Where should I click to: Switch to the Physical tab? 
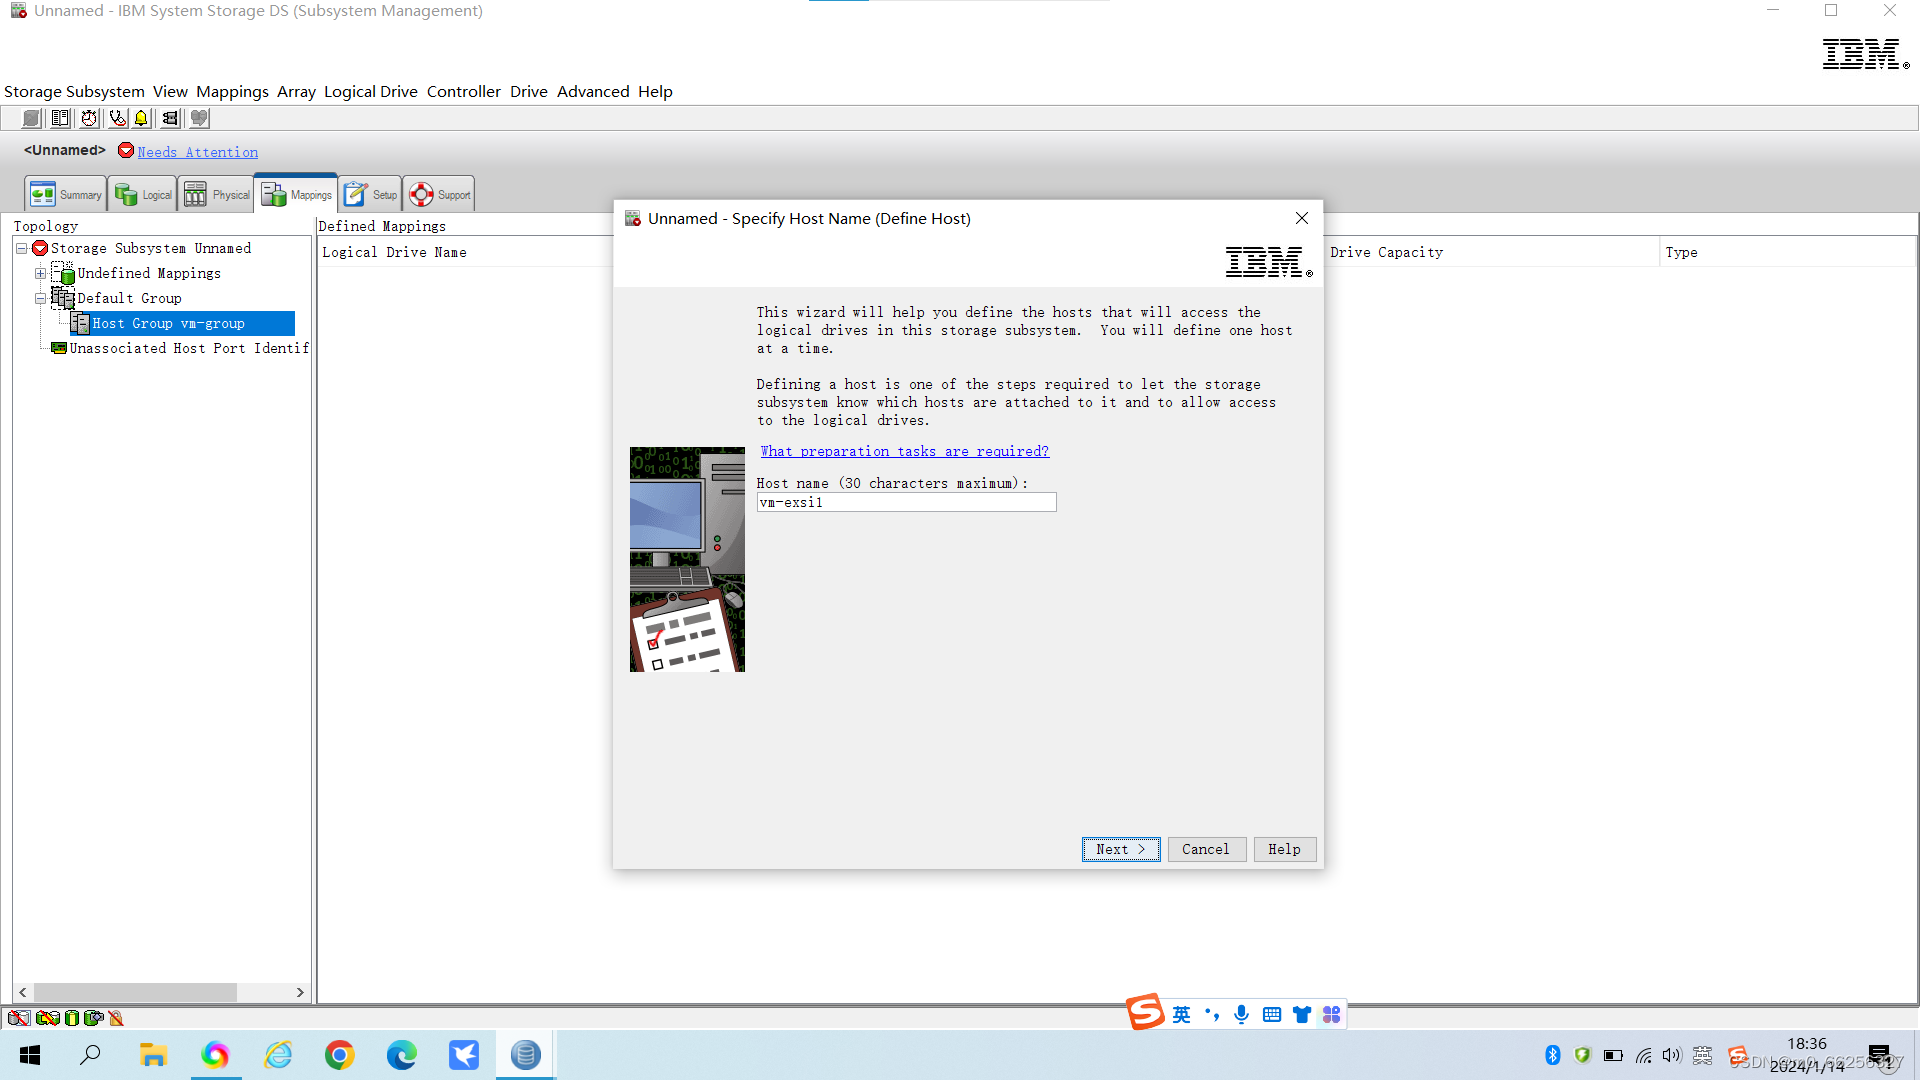pyautogui.click(x=216, y=193)
